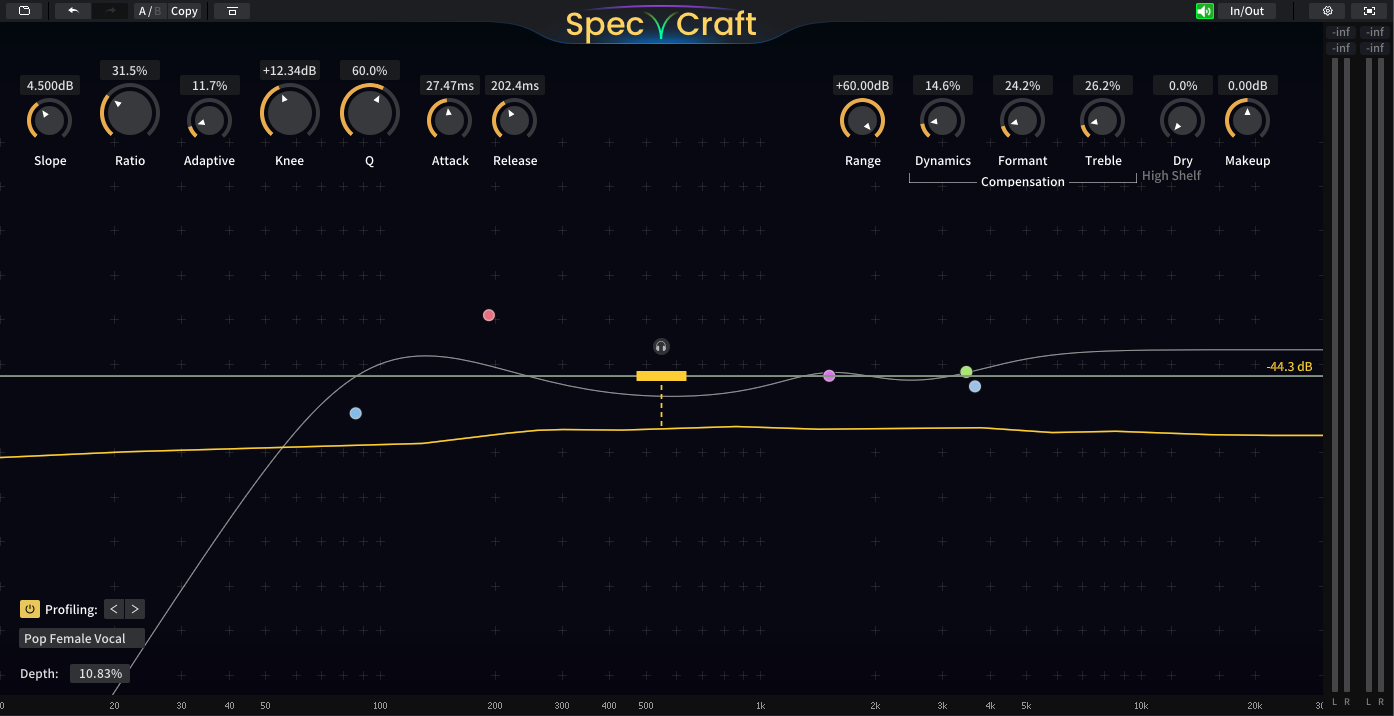1394x716 pixels.
Task: Click the Range knob
Action: tap(862, 121)
